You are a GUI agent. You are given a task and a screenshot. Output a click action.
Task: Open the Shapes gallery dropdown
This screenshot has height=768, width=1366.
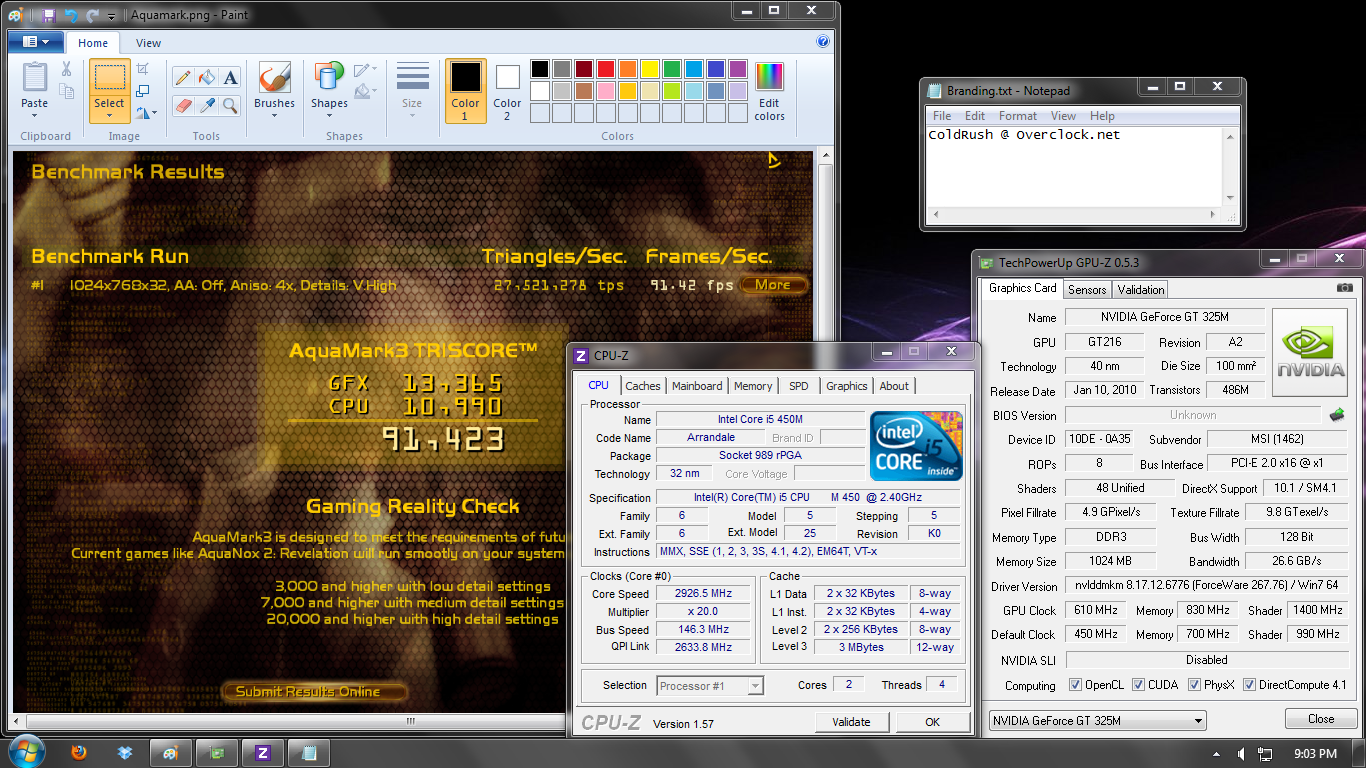point(329,114)
